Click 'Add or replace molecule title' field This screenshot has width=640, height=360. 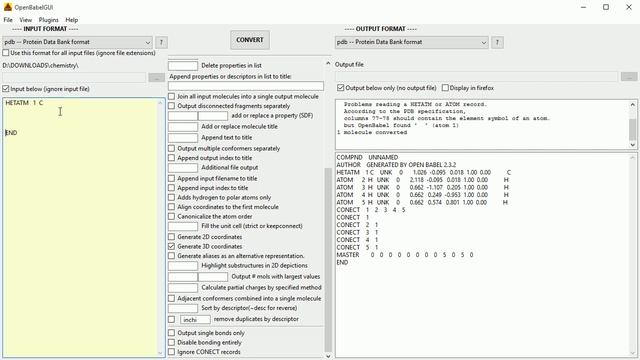[x=183, y=127]
